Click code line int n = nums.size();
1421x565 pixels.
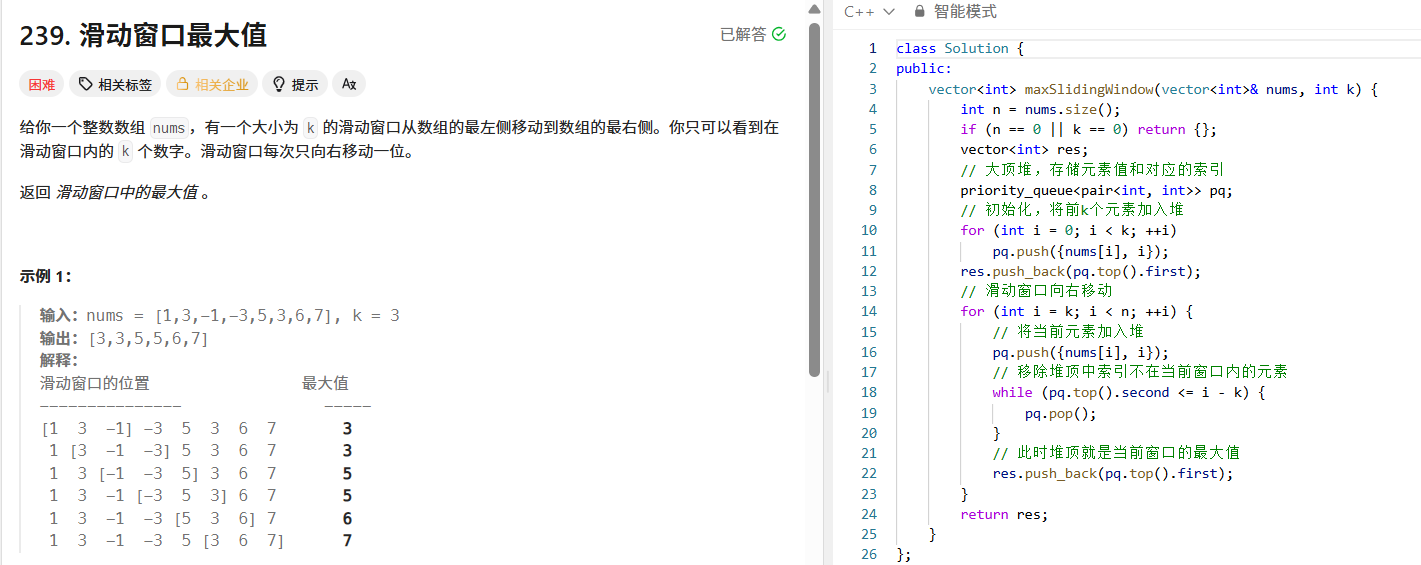point(1040,109)
